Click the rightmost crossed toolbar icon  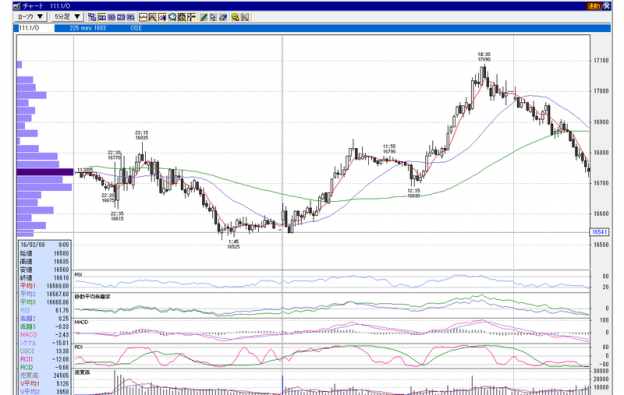tap(245, 17)
